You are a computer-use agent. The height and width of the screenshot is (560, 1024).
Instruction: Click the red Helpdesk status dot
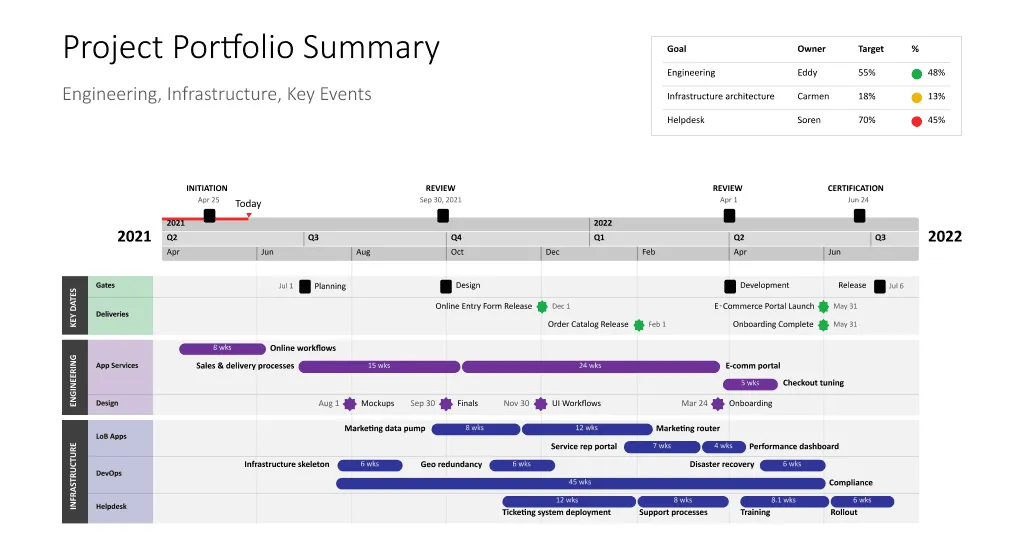(x=916, y=121)
